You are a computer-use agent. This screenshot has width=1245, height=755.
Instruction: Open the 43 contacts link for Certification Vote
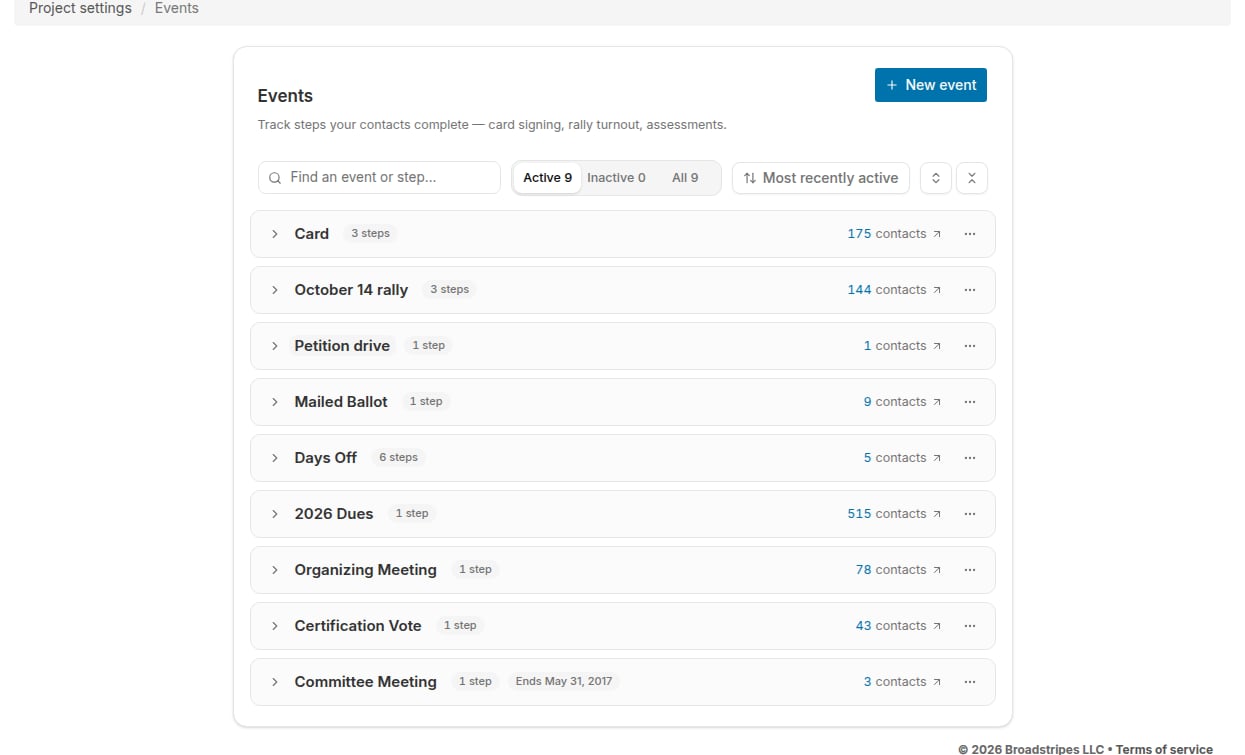tap(898, 626)
